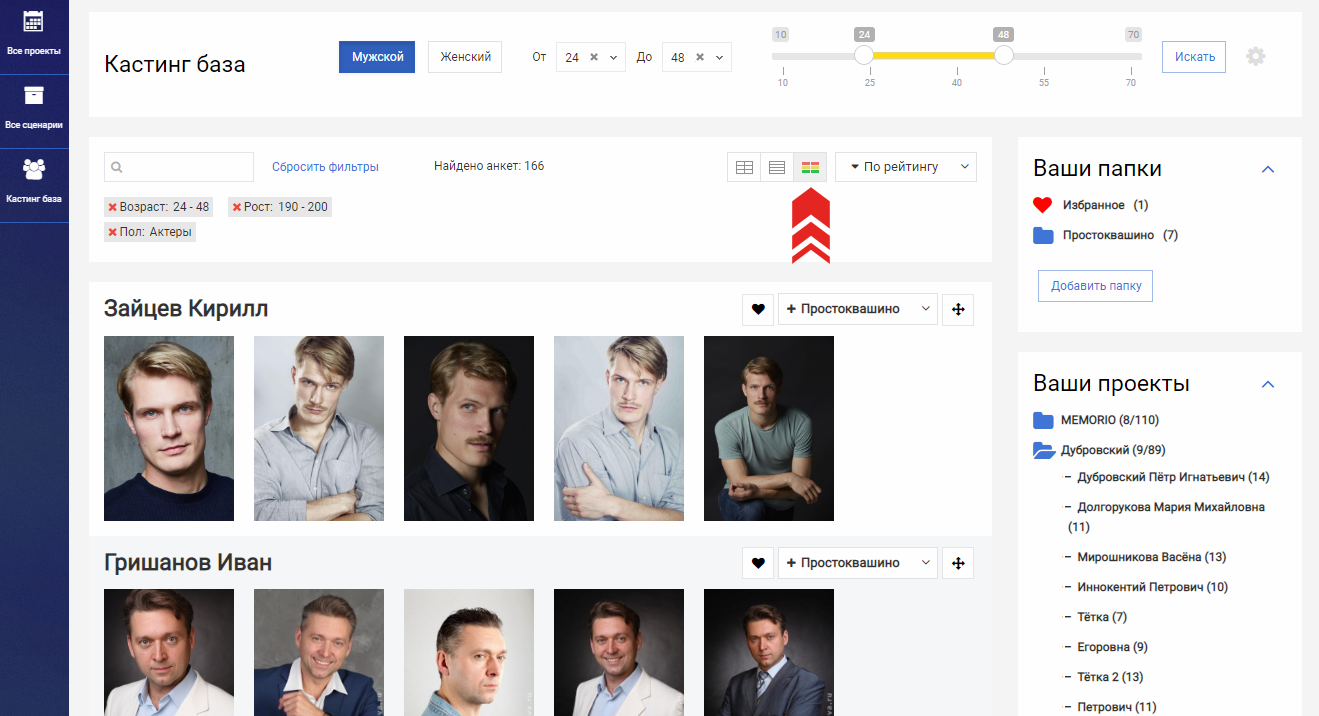Click Искать to run the search
Viewport: 1319px width, 716px height.
point(1194,57)
